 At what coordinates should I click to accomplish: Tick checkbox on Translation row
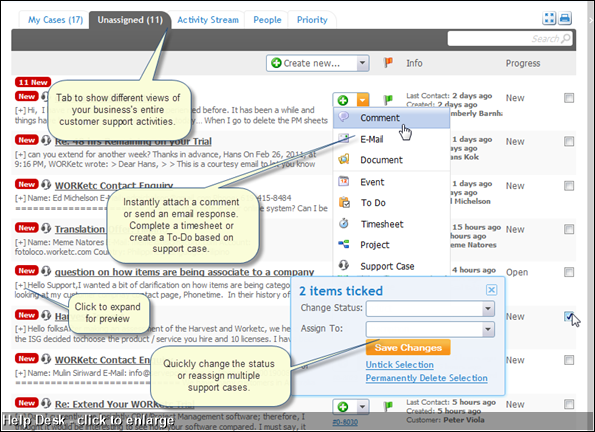pyautogui.click(x=569, y=229)
